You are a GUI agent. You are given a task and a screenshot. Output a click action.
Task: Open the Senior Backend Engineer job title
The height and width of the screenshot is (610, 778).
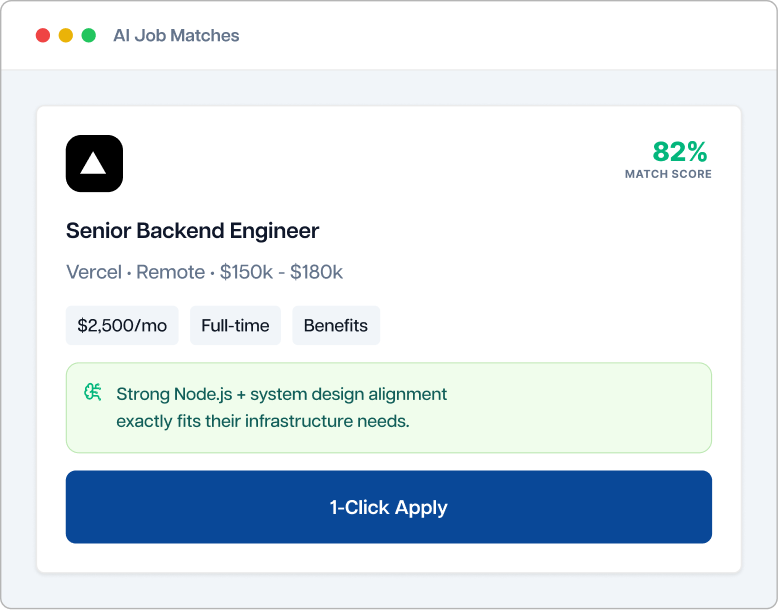click(193, 231)
